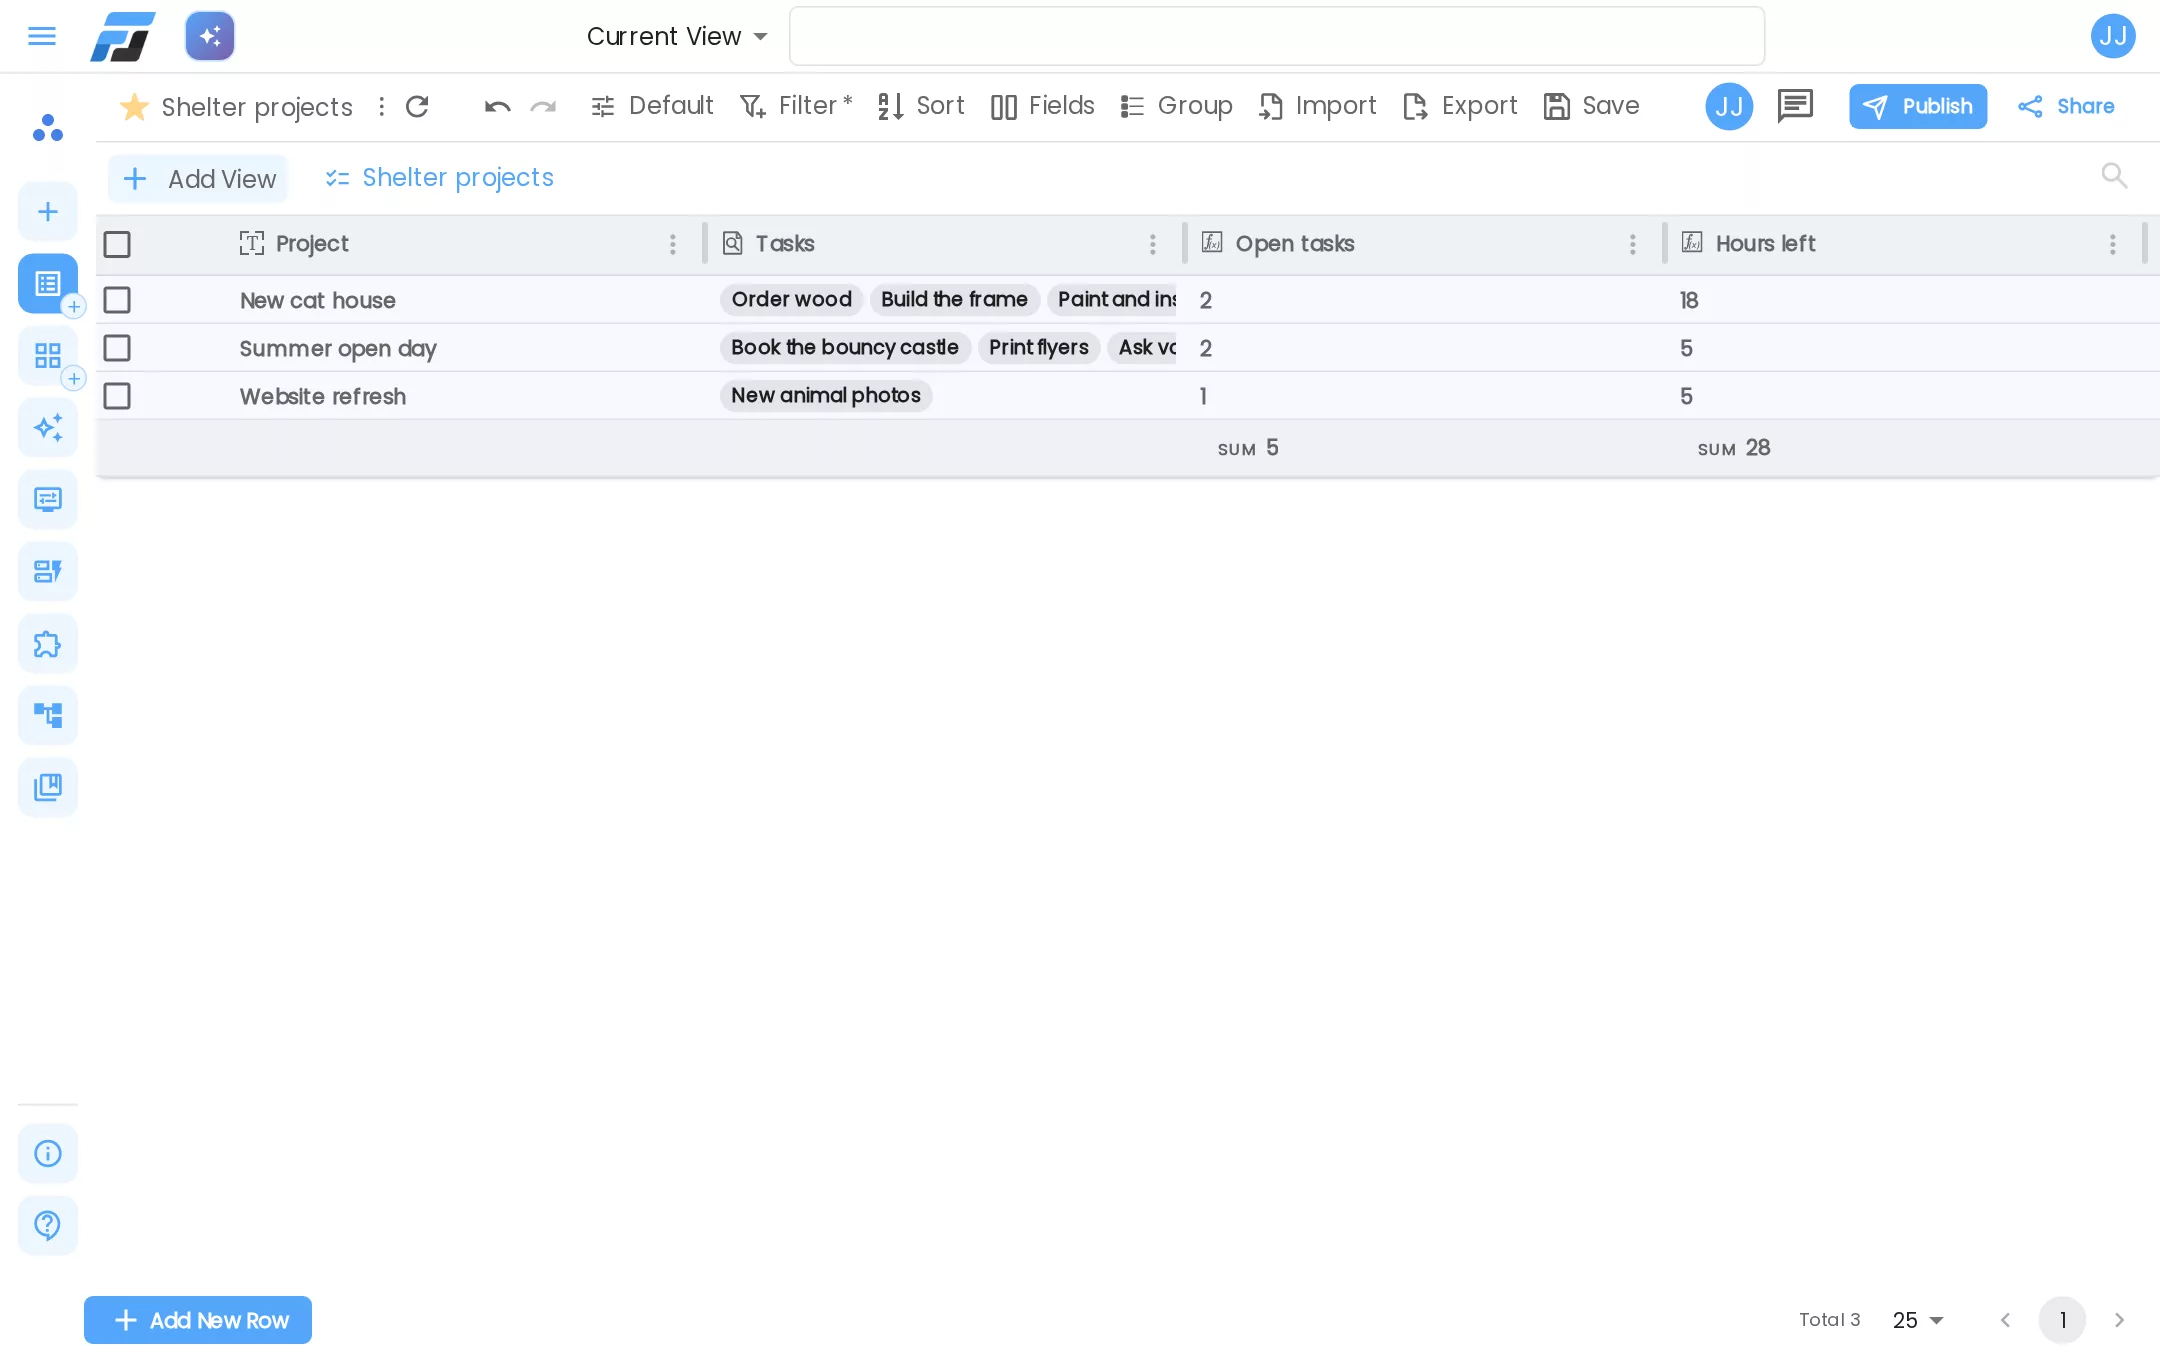2160x1350 pixels.
Task: Check the Website refresh row checkbox
Action: (x=117, y=396)
